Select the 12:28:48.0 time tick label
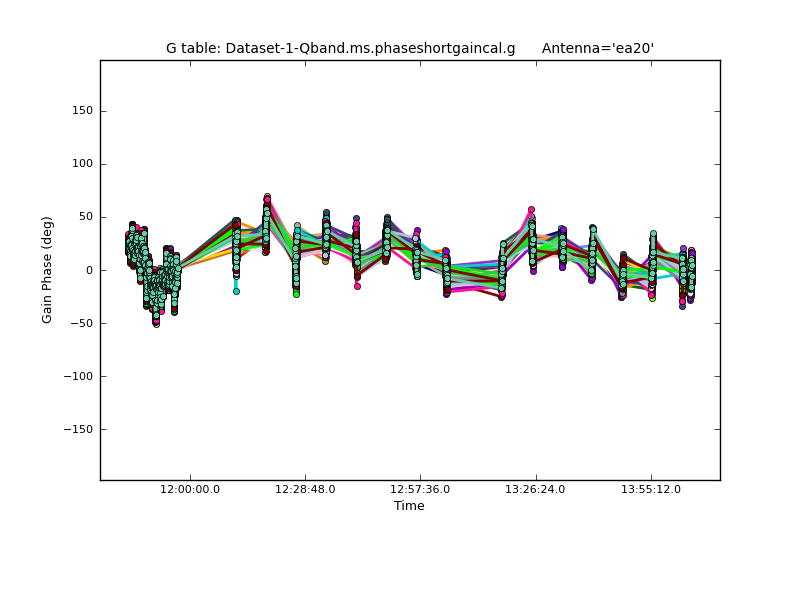800x600 pixels. (x=305, y=489)
